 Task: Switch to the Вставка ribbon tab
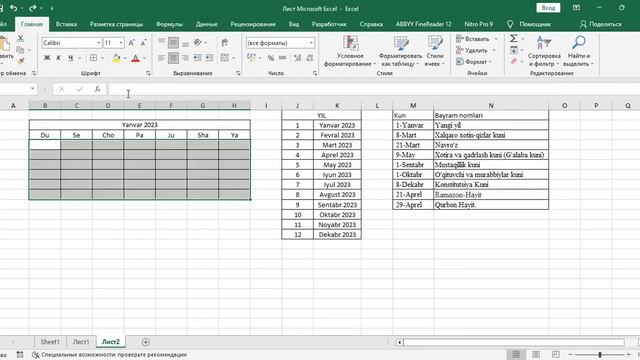(x=66, y=24)
